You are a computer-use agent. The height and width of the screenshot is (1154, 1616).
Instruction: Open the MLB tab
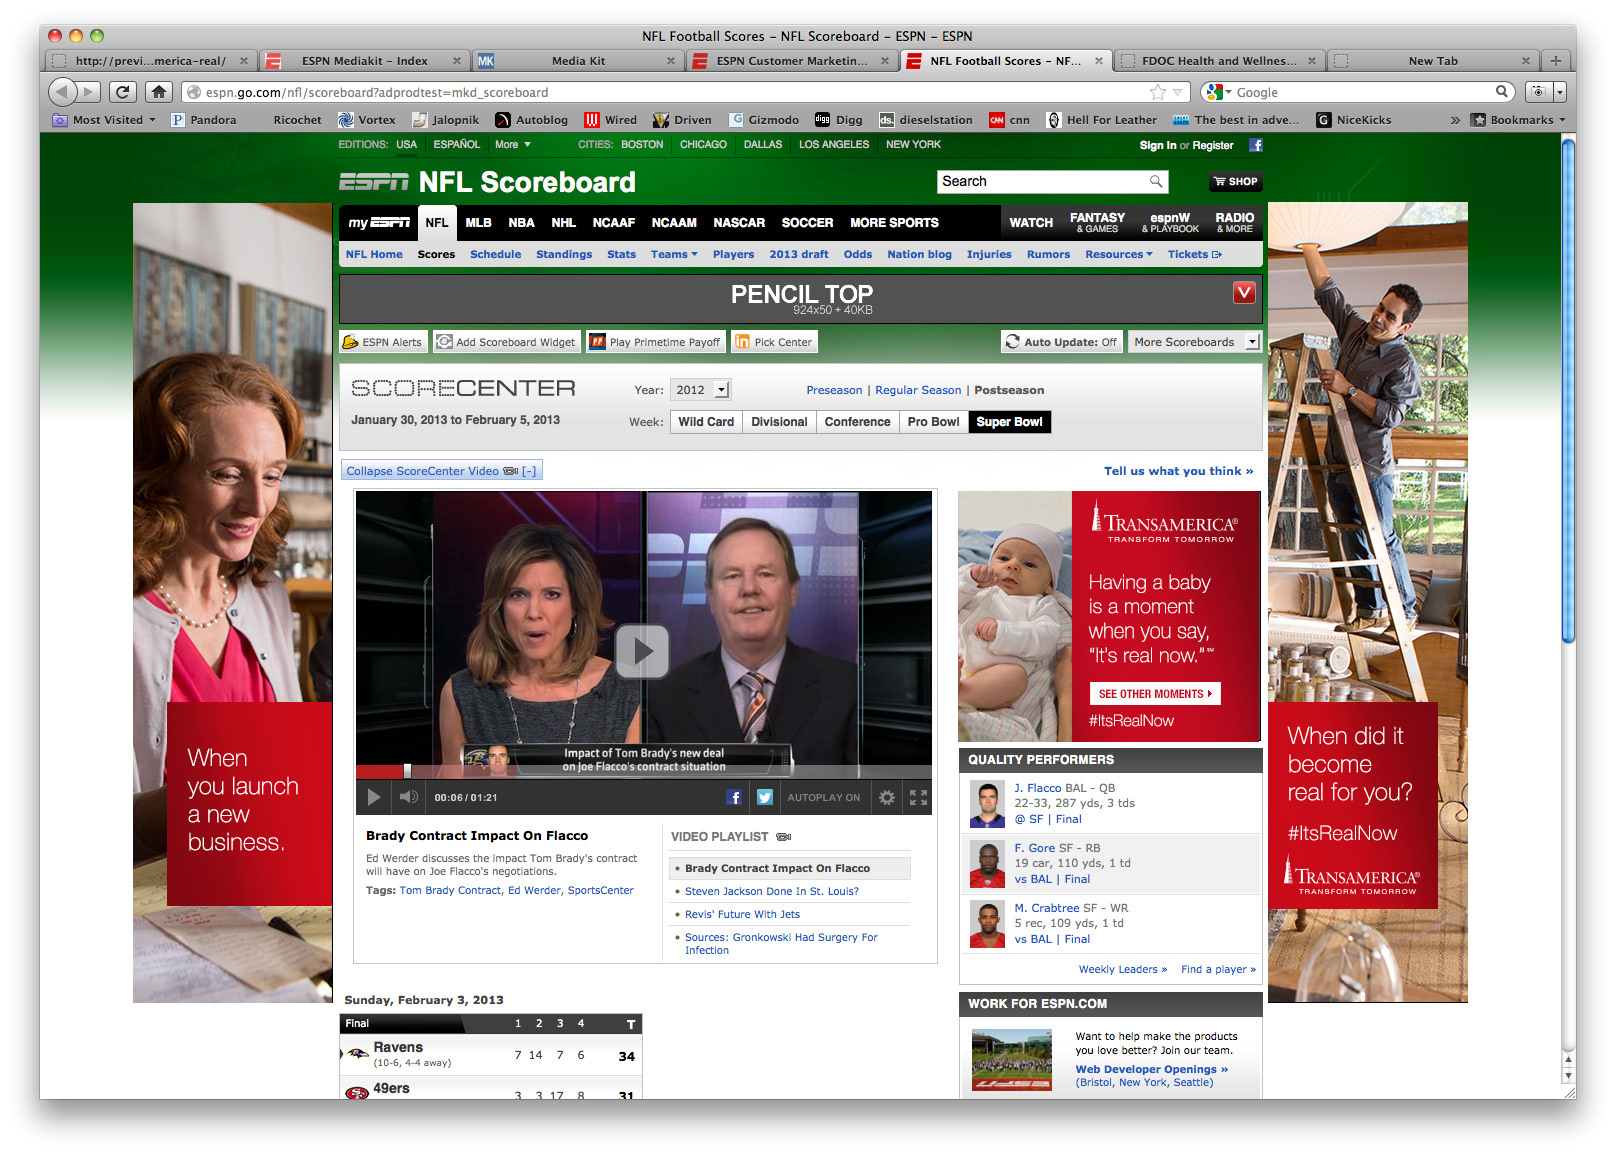point(478,223)
